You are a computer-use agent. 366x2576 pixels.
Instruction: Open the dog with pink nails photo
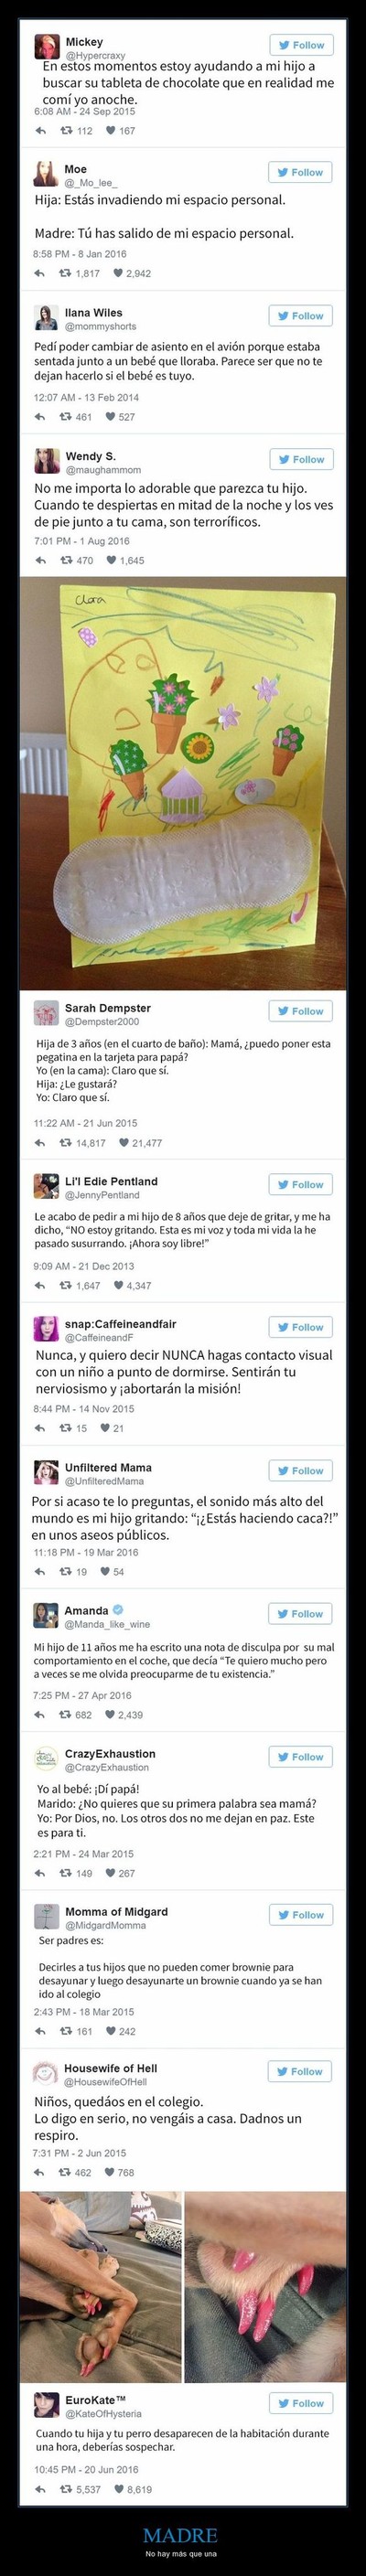101,2290
